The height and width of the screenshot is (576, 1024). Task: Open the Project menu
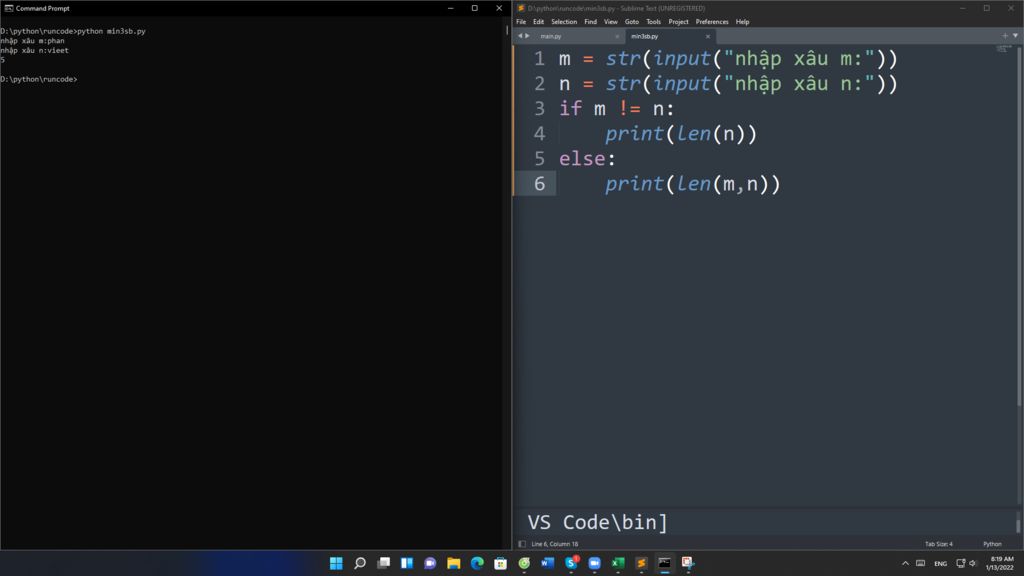coord(678,22)
